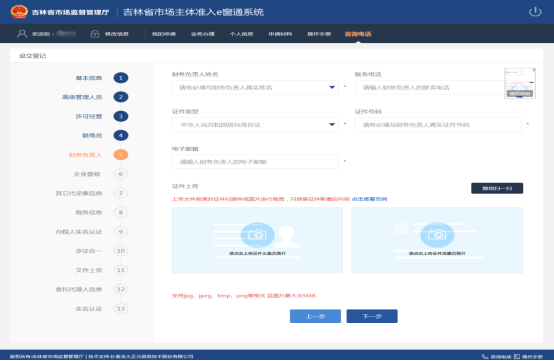Click the 修改信息 link

tap(117, 34)
